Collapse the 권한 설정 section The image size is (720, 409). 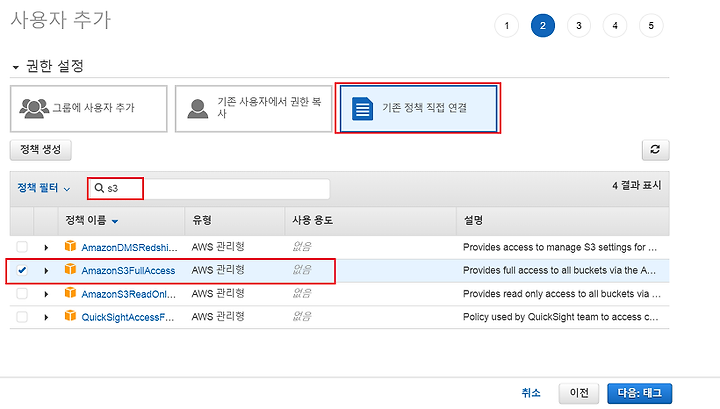click(x=16, y=67)
